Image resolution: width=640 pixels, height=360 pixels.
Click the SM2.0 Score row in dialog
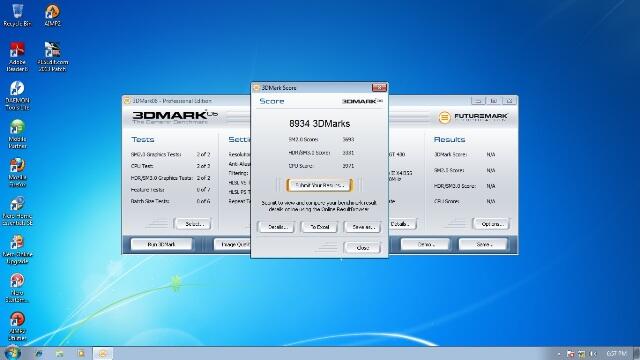tap(321, 140)
